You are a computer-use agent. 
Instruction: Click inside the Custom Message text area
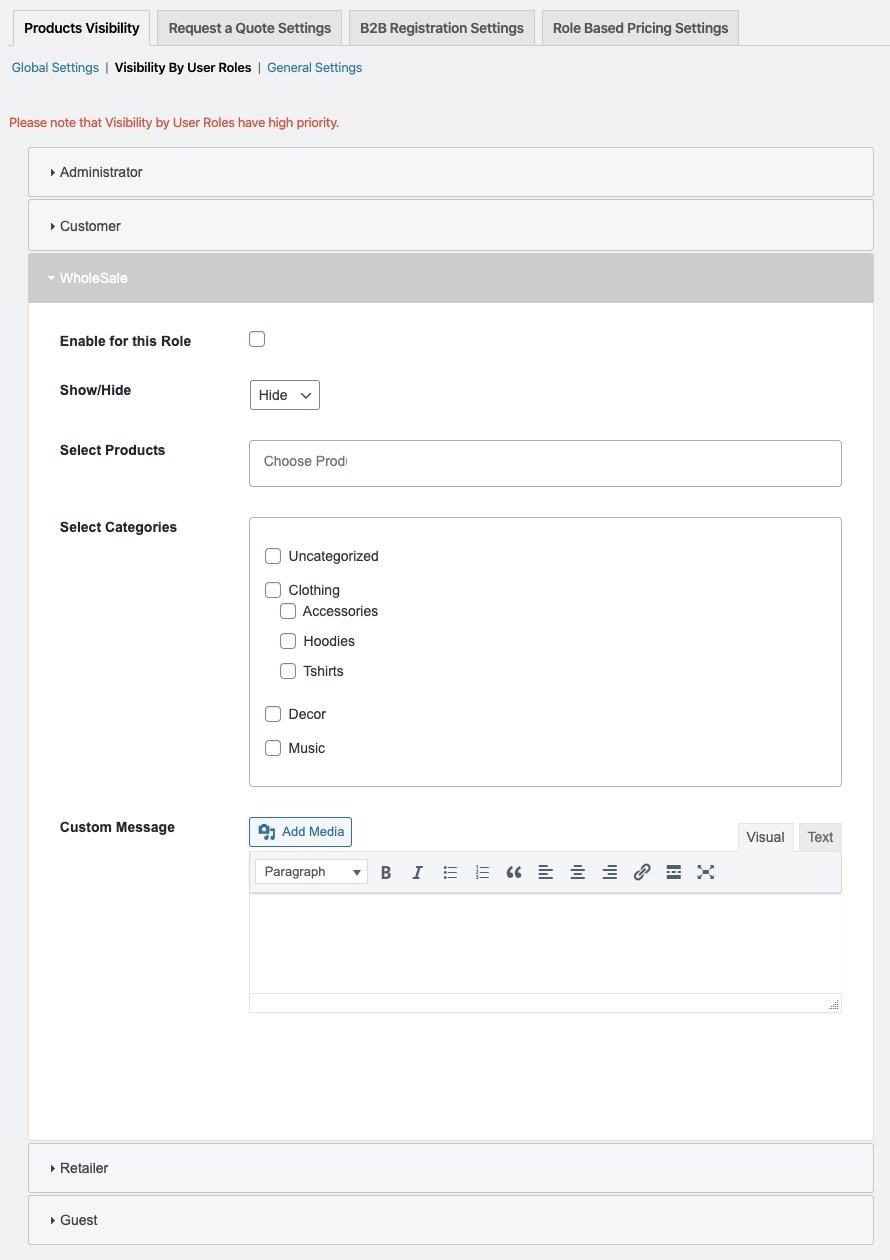click(x=545, y=943)
